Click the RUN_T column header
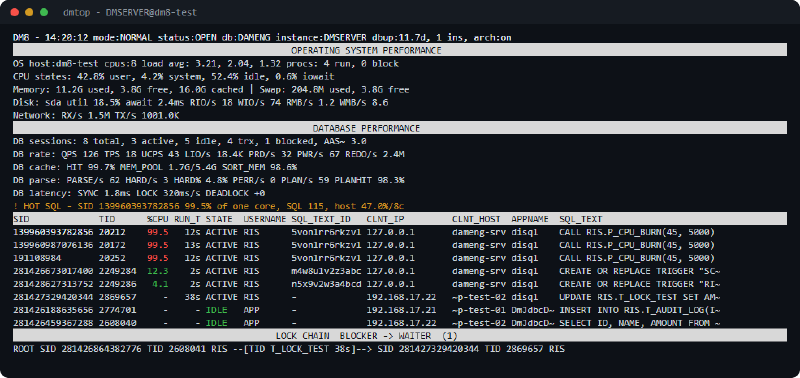Viewport: 800px width, 378px height. [x=187, y=219]
